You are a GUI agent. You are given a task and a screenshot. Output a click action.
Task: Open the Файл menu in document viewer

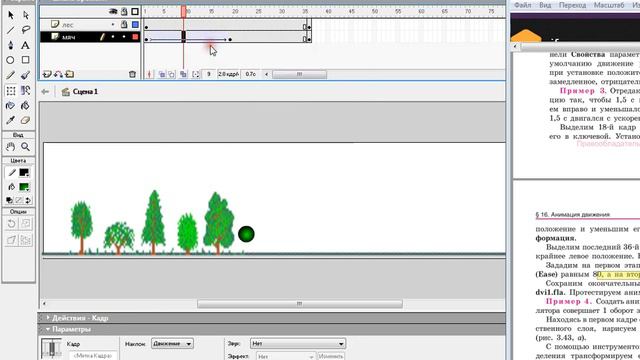pos(522,5)
